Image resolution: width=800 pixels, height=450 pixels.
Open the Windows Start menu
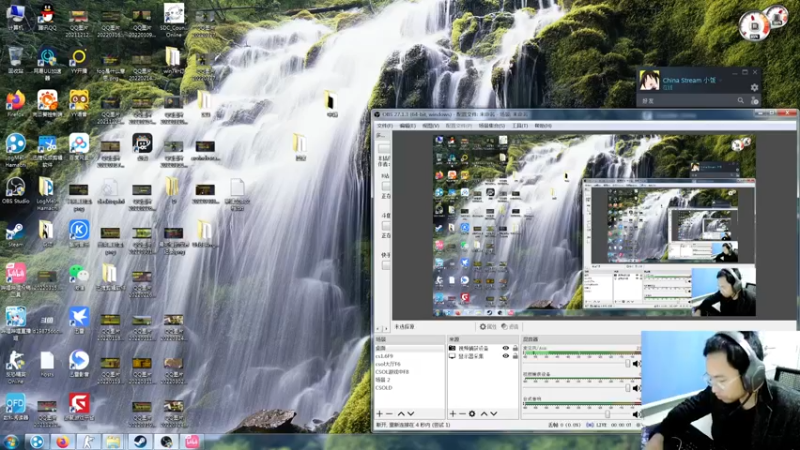[x=11, y=442]
